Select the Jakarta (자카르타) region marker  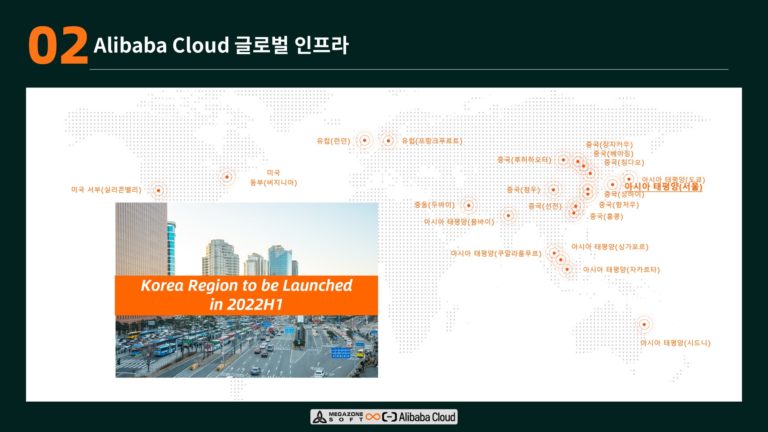click(567, 268)
